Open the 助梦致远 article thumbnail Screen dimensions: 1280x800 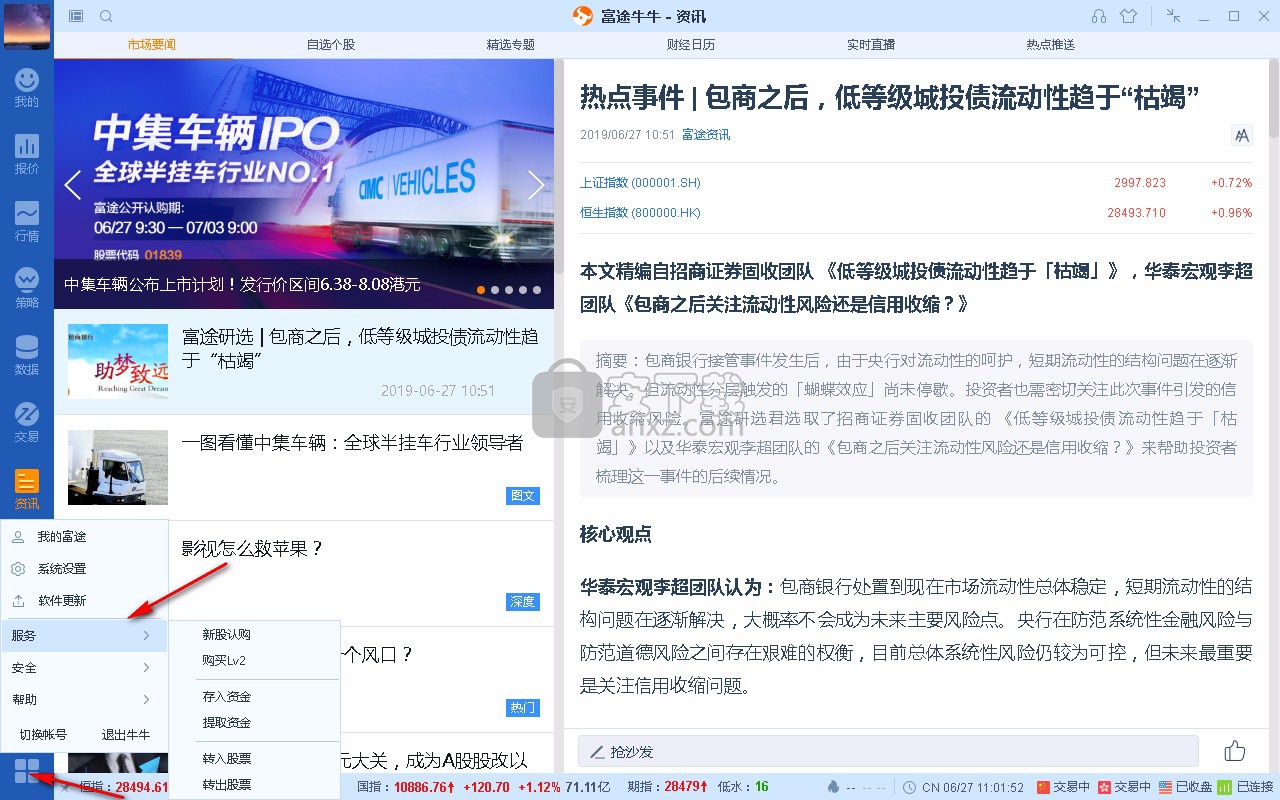tap(118, 361)
